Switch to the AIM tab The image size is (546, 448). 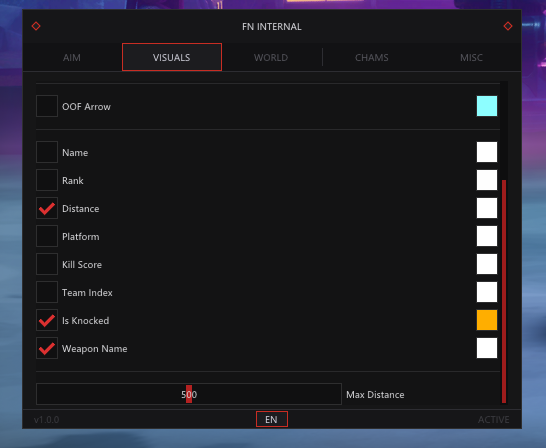(x=72, y=57)
